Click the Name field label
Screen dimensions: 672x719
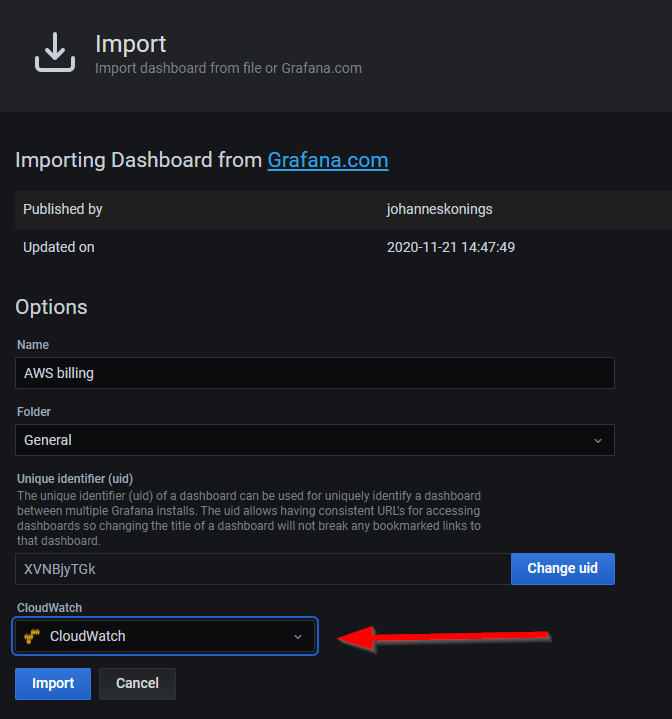click(33, 345)
